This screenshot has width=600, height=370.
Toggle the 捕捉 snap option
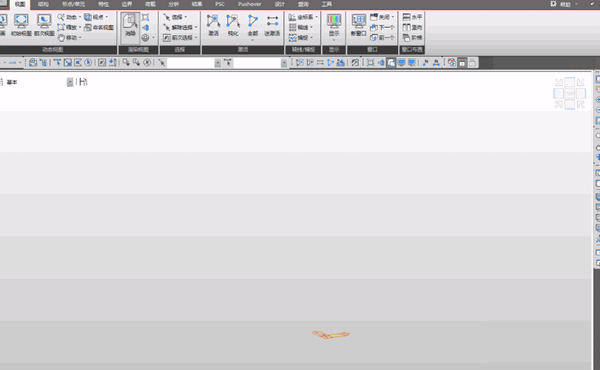pyautogui.click(x=301, y=37)
